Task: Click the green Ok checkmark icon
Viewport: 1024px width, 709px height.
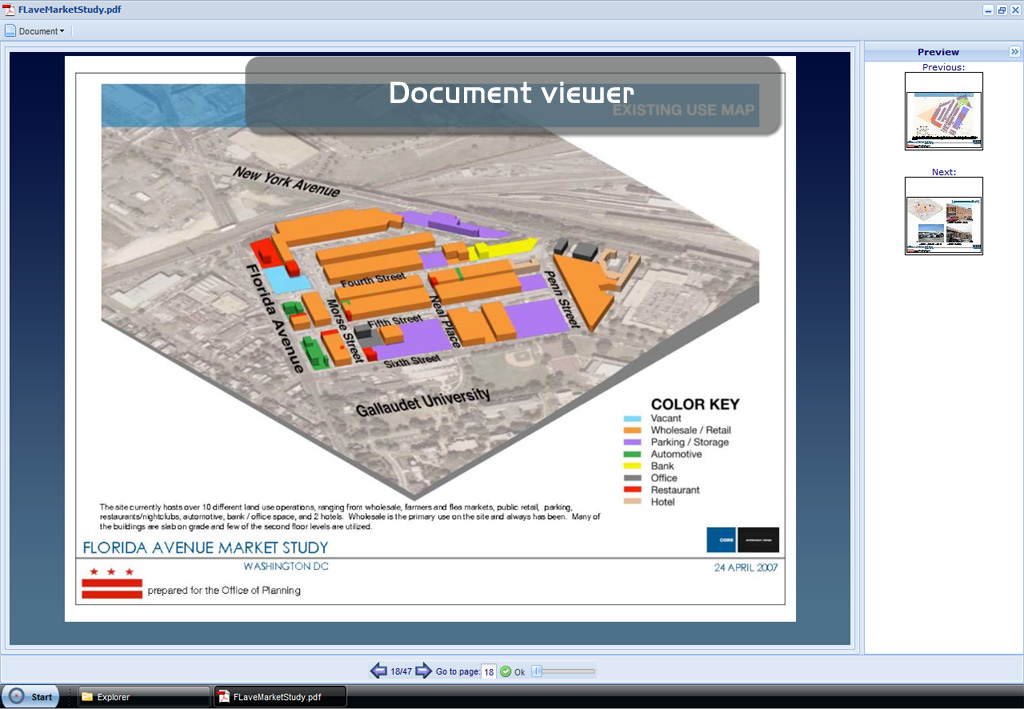Action: click(x=506, y=672)
